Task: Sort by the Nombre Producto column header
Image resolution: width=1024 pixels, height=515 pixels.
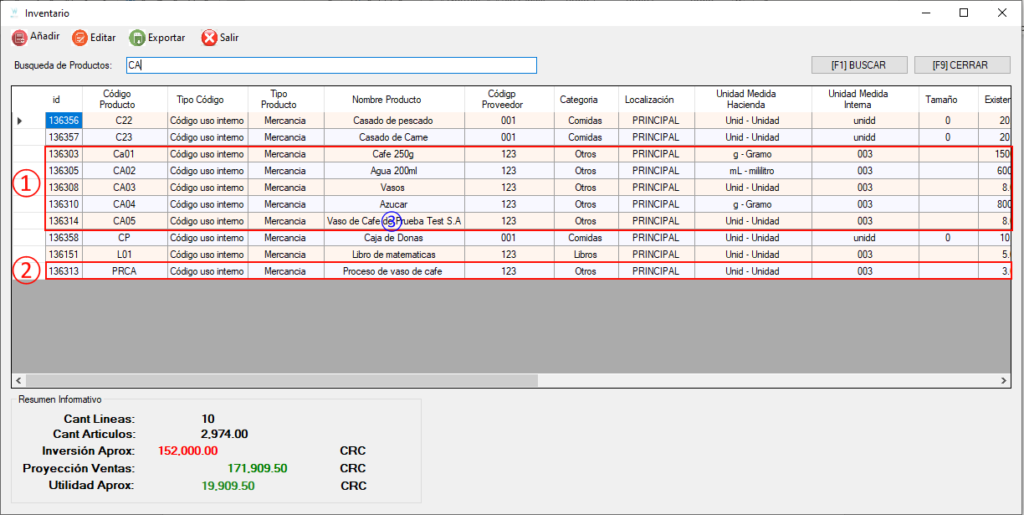Action: (386, 100)
